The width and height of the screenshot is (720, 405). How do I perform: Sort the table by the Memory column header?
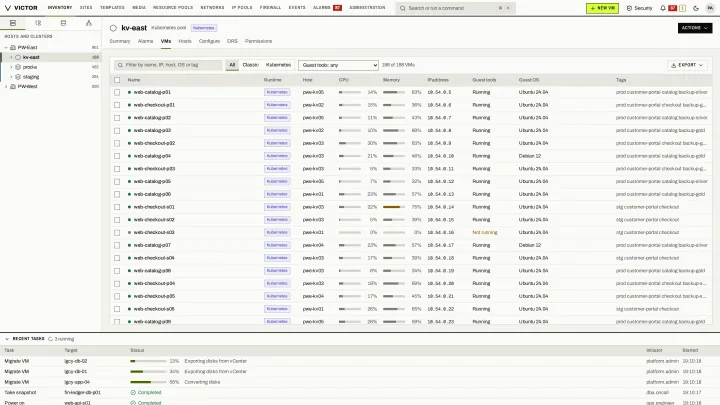point(391,80)
